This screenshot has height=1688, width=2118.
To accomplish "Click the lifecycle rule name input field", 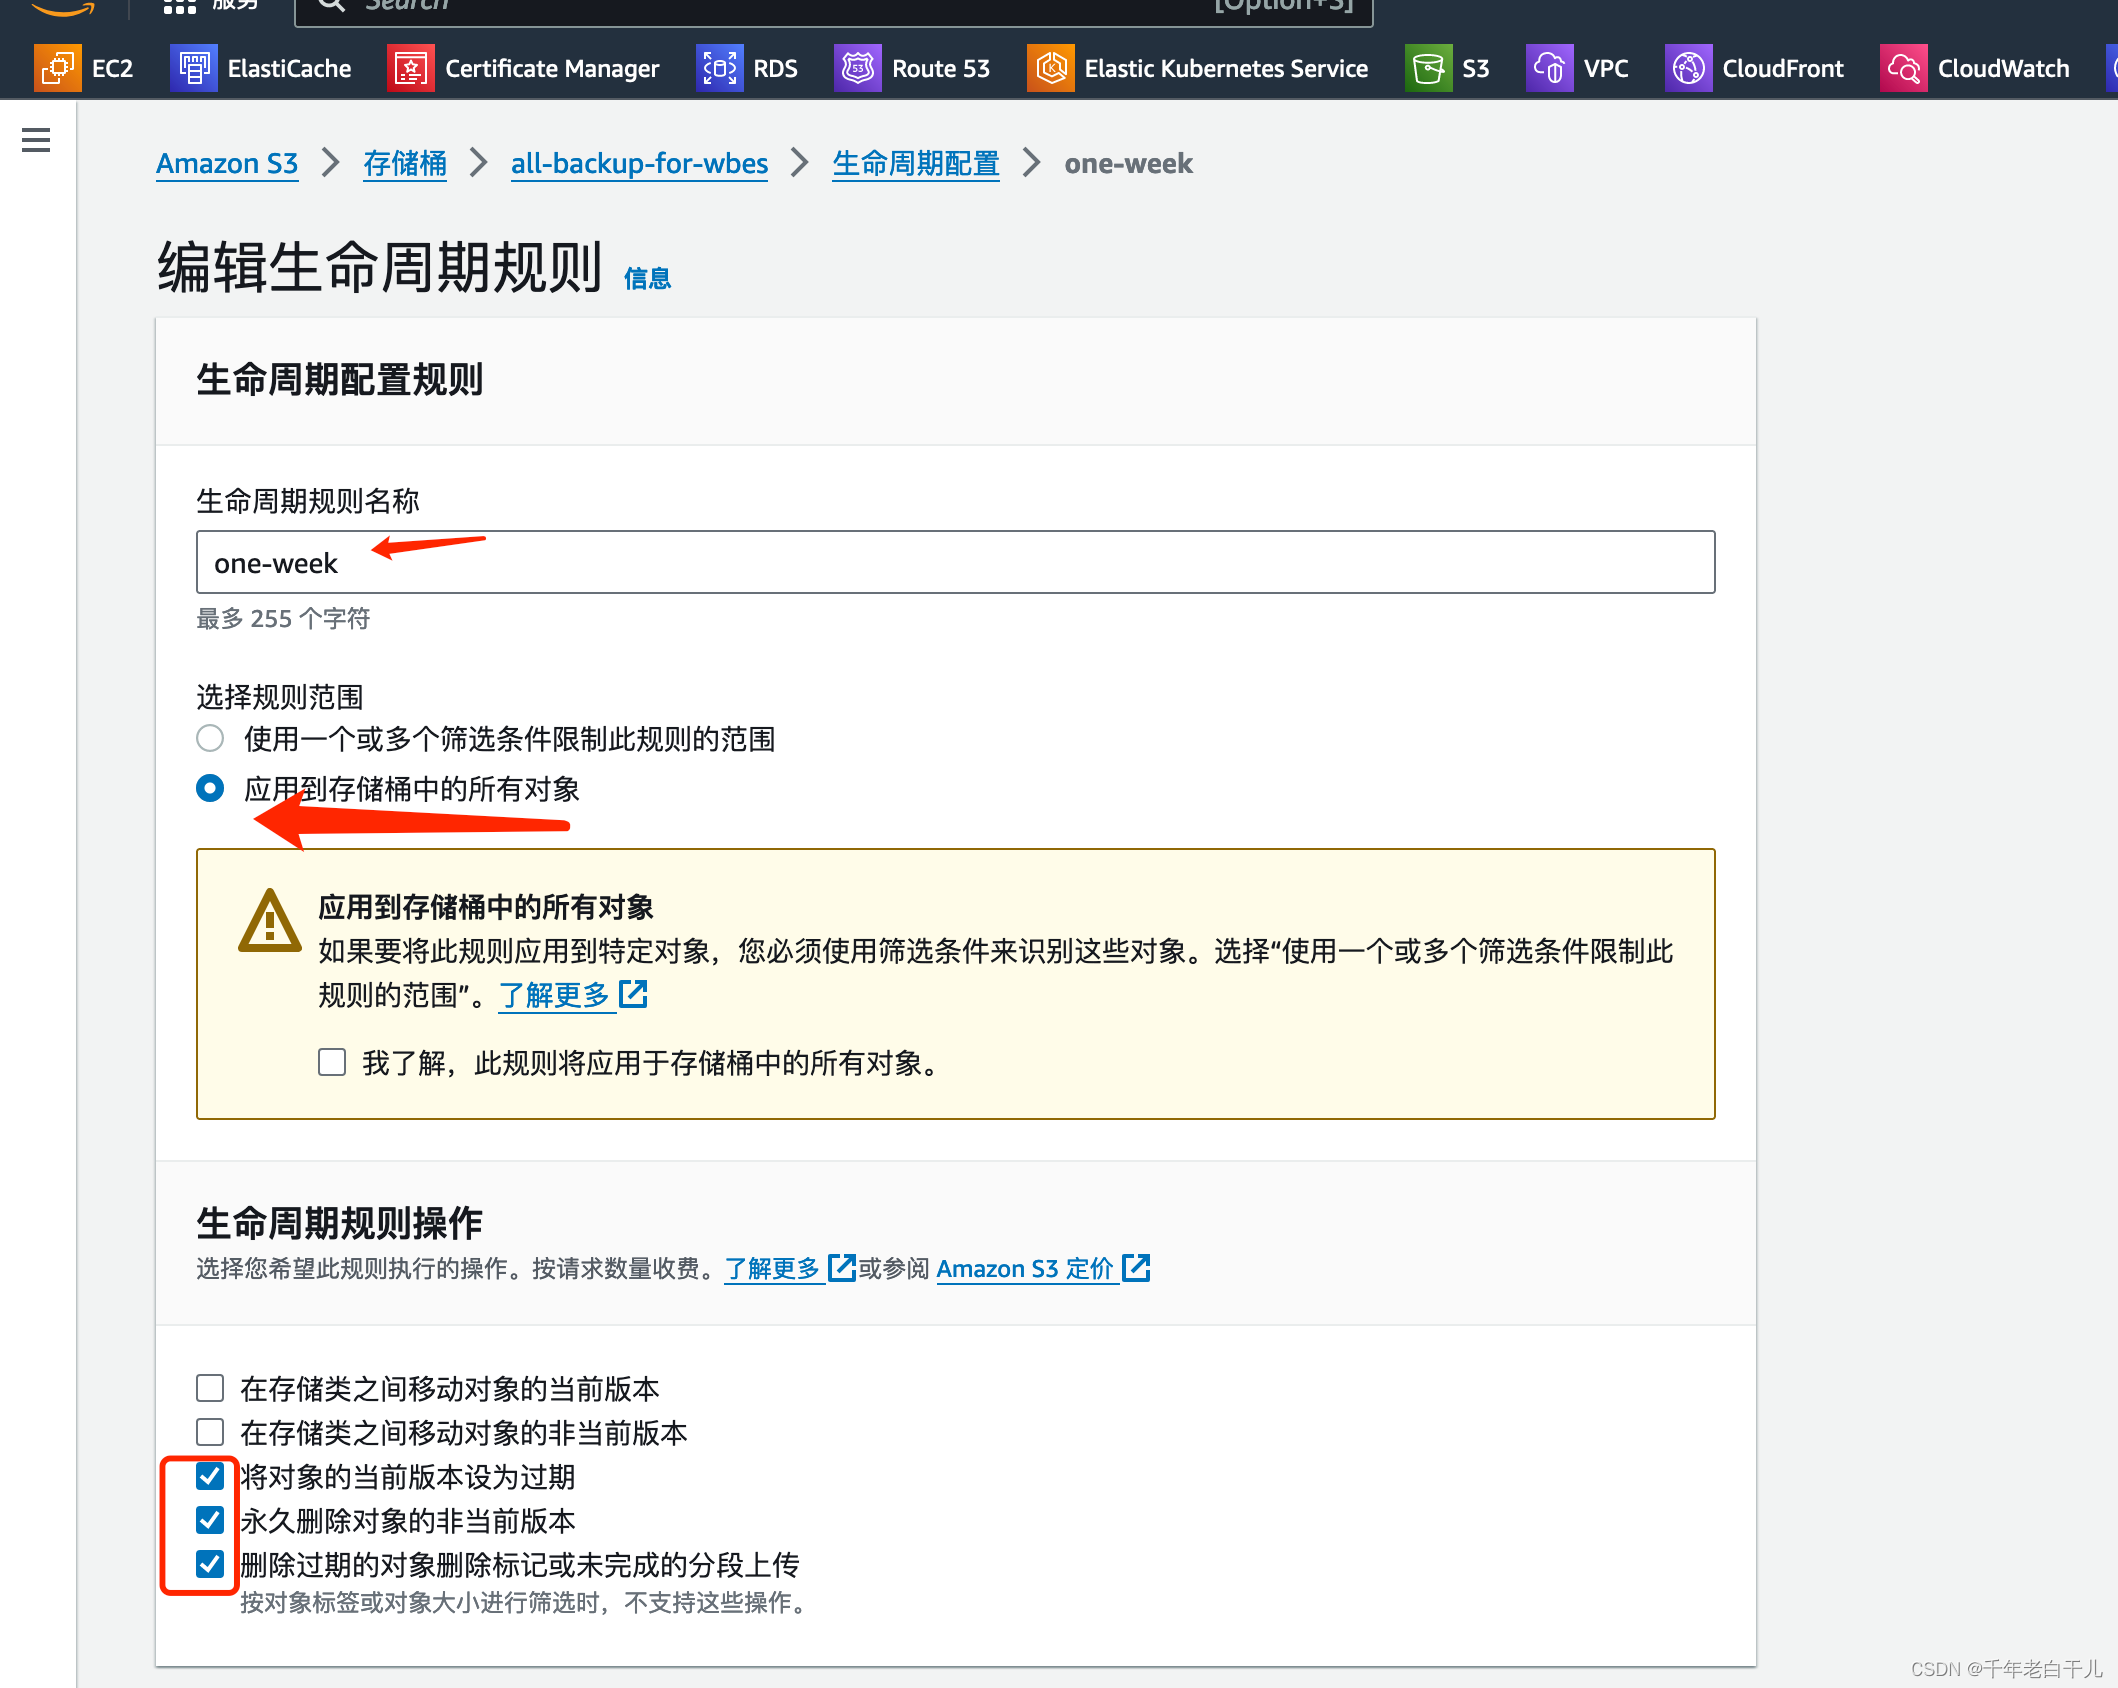I will click(x=955, y=562).
